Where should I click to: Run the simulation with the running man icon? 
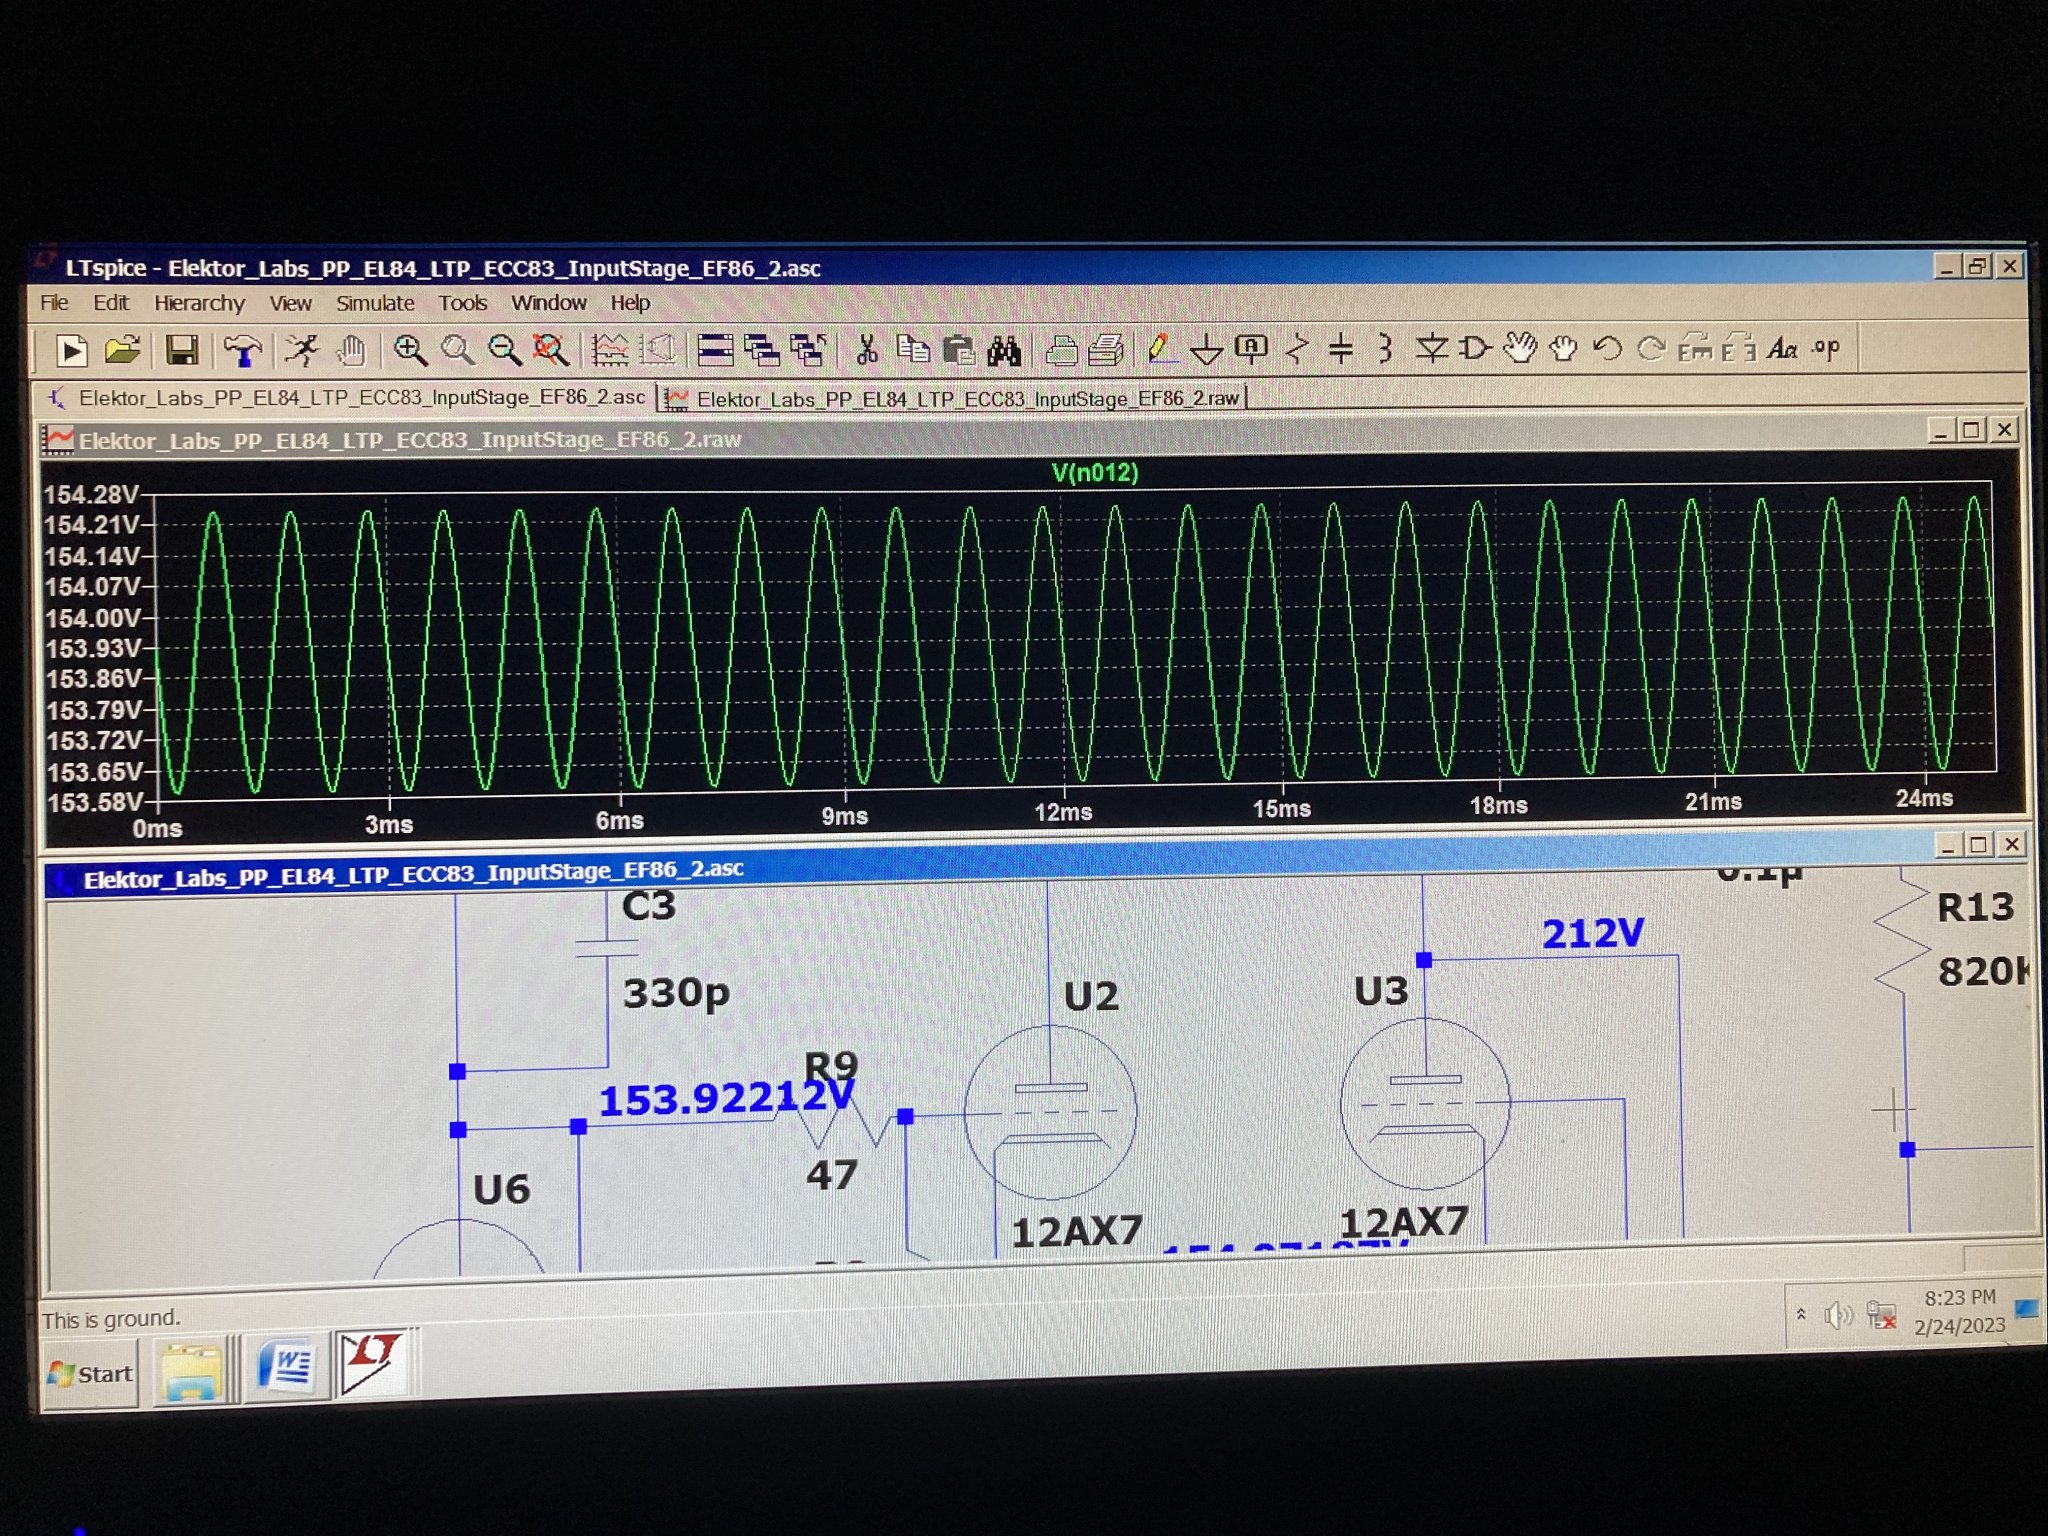tap(301, 350)
